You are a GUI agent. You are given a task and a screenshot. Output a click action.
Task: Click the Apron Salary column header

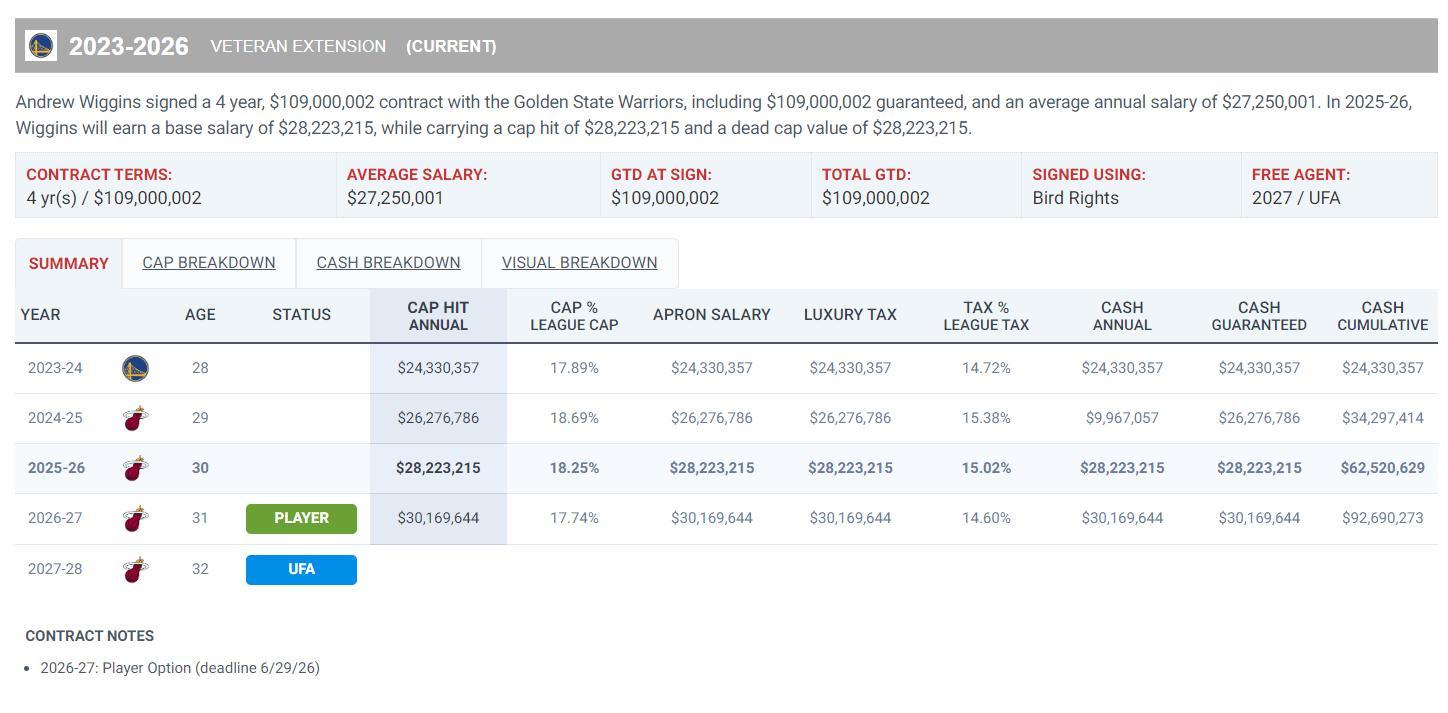click(x=711, y=315)
